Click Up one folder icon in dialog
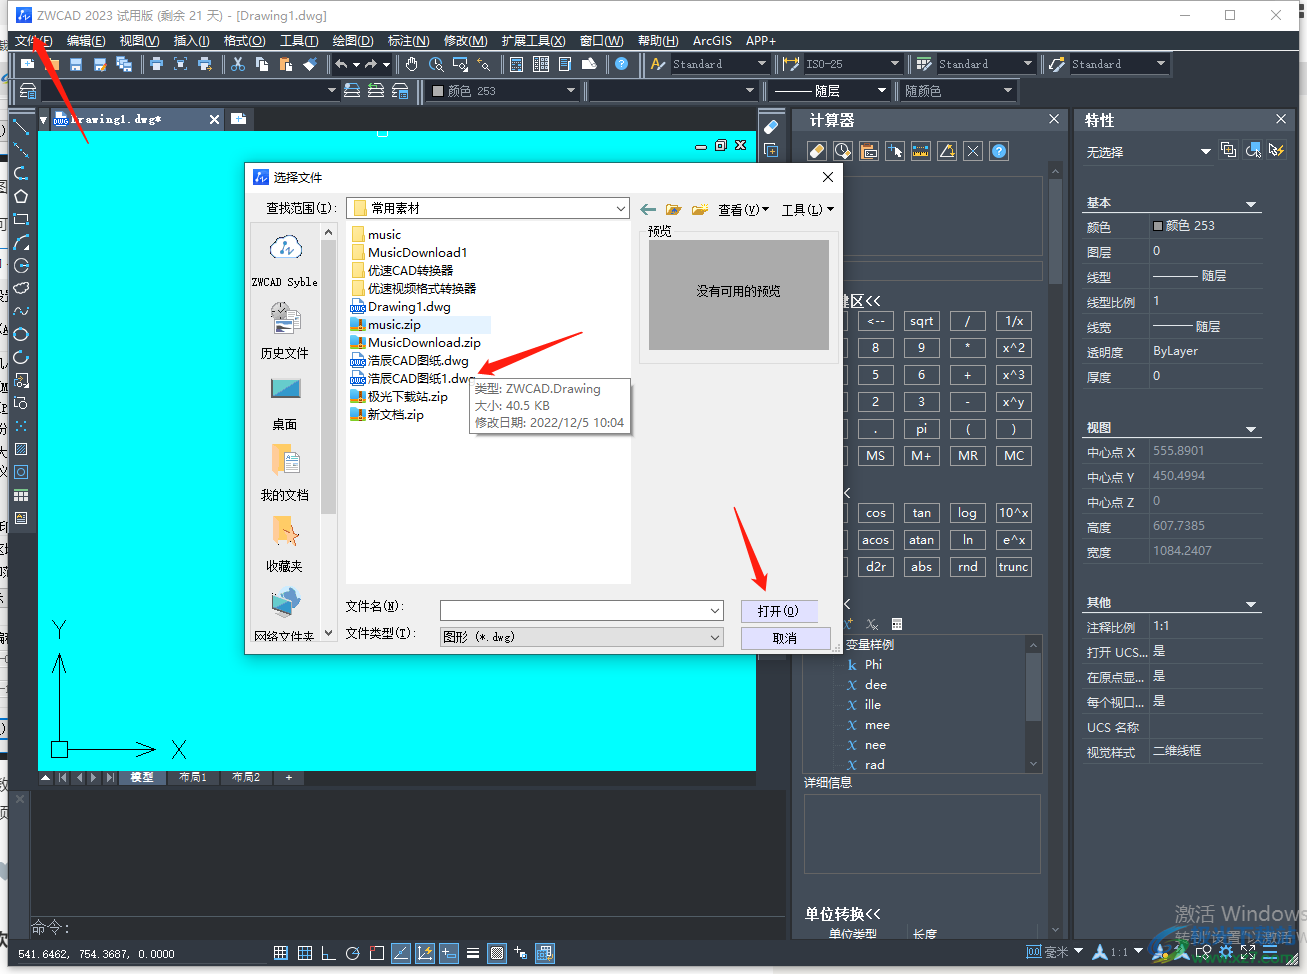The width and height of the screenshot is (1307, 974). click(674, 209)
